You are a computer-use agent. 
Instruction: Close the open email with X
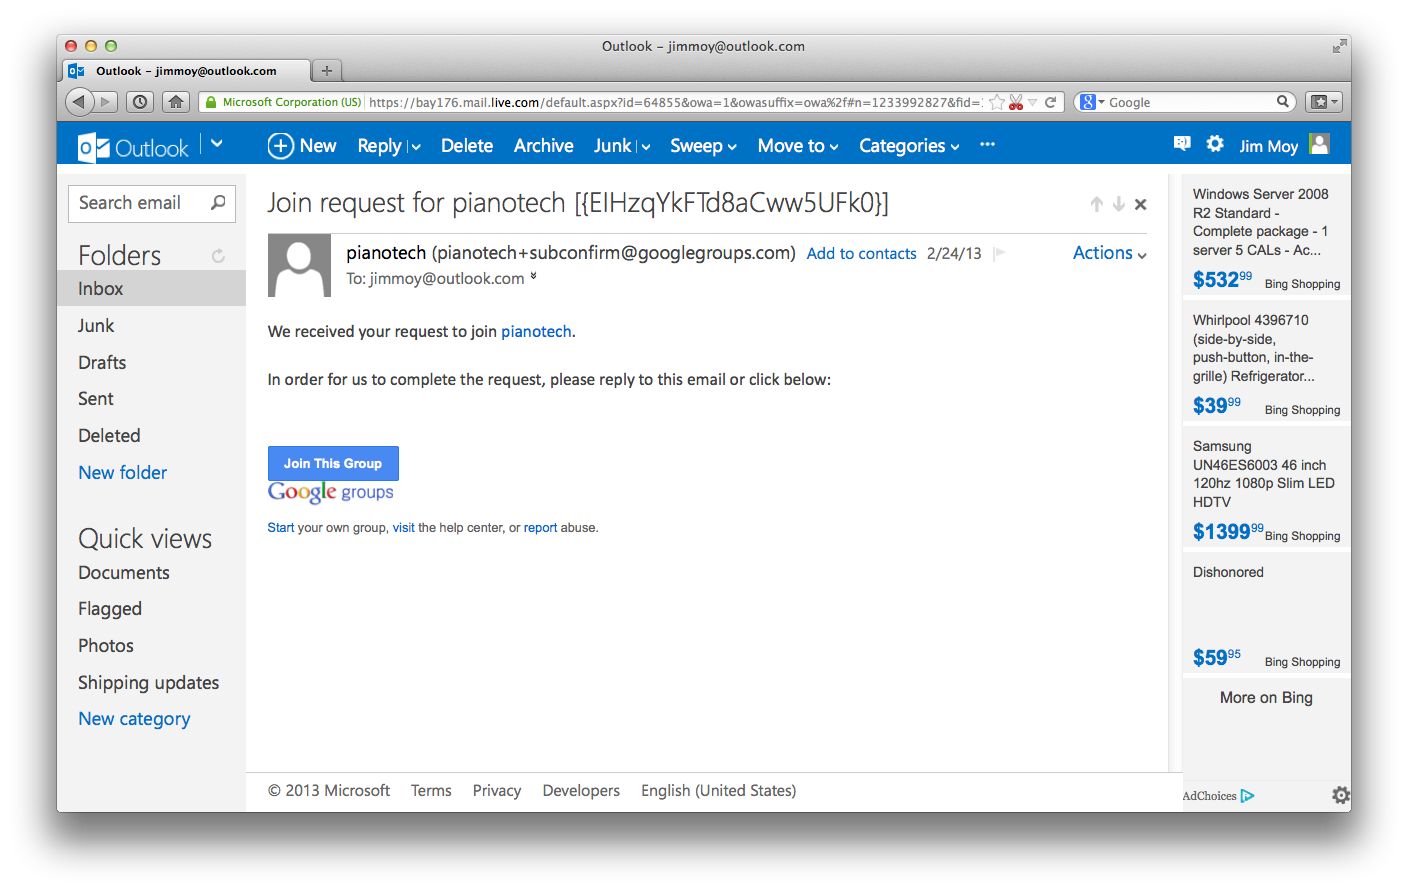click(1140, 204)
